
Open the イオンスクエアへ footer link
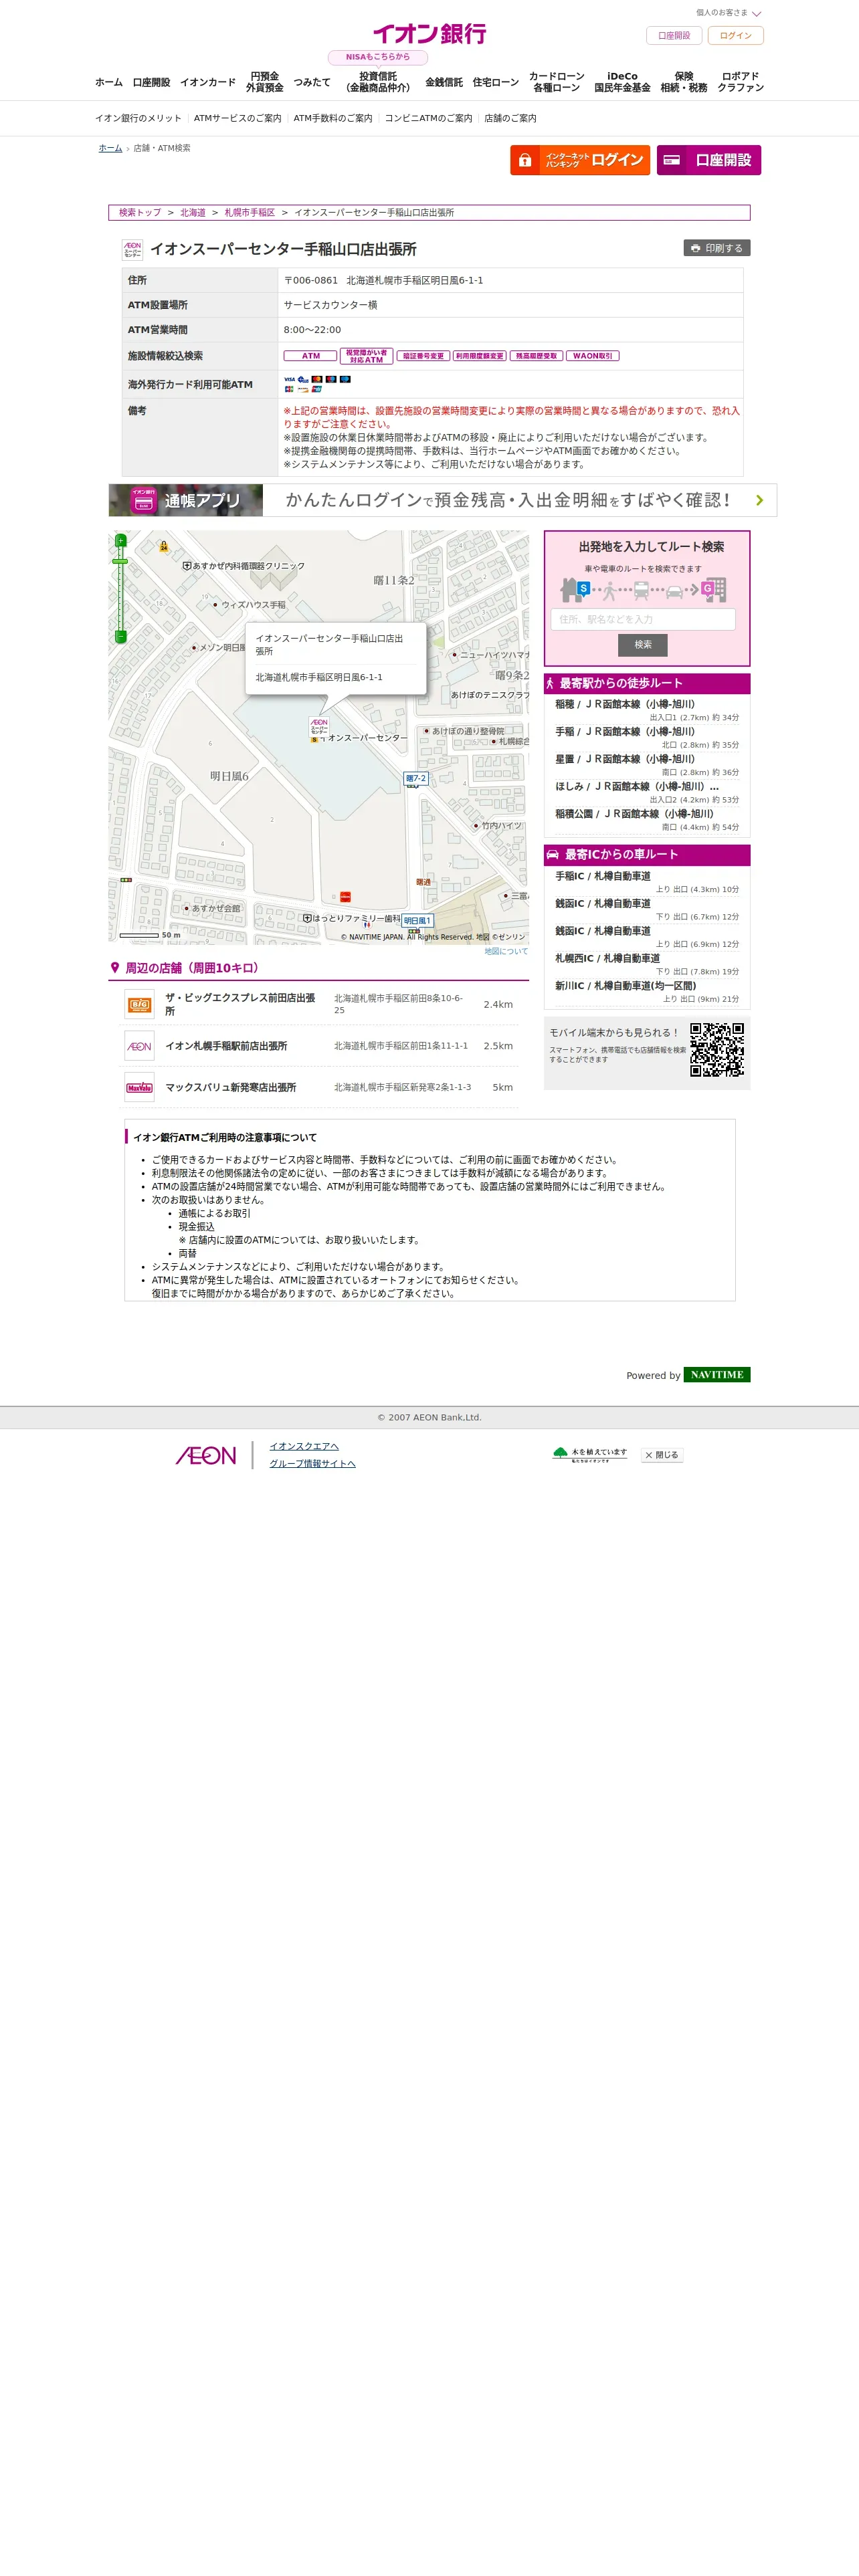pos(304,1446)
